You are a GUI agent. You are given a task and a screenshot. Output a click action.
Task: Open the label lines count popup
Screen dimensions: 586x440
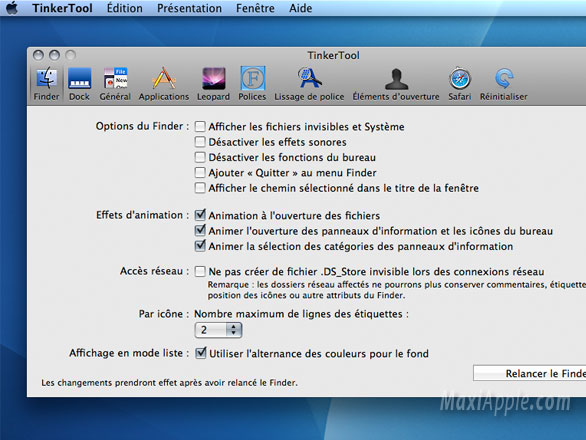[x=218, y=330]
